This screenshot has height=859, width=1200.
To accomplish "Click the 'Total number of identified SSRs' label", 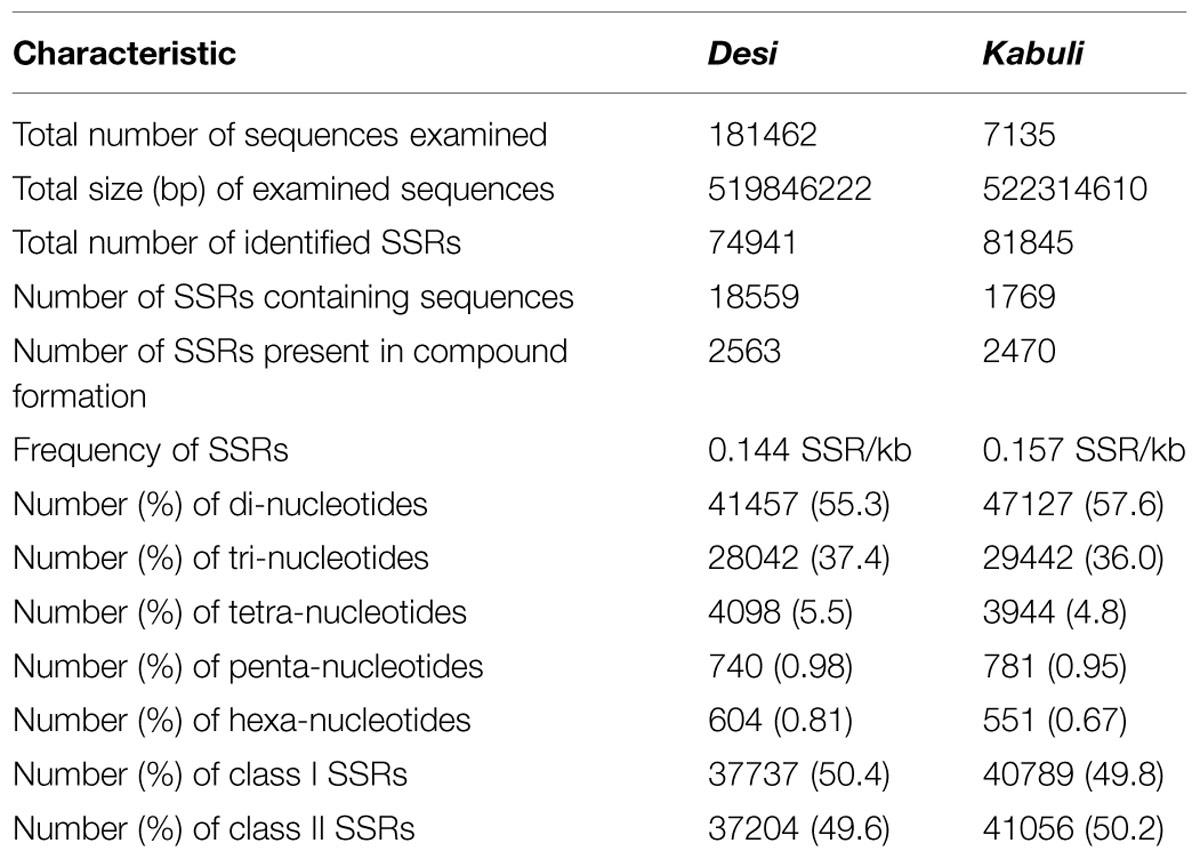I will point(237,243).
